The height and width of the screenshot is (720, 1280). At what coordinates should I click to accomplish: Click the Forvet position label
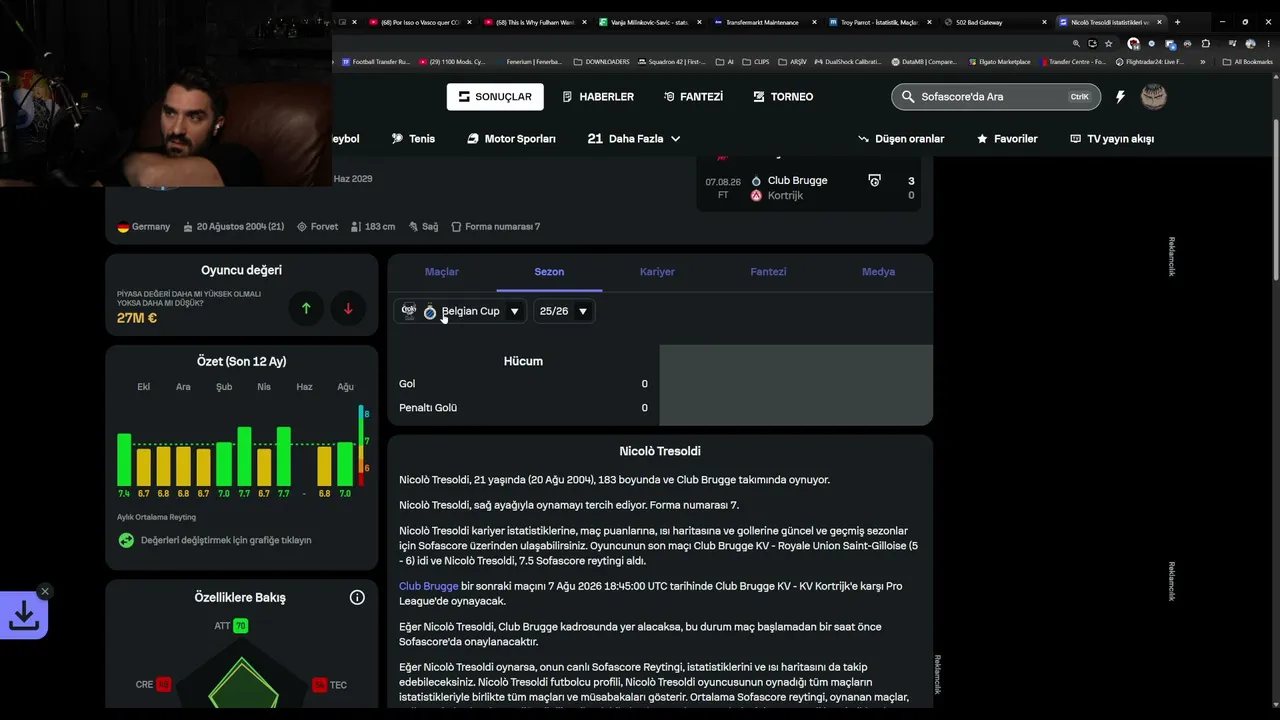coord(318,227)
